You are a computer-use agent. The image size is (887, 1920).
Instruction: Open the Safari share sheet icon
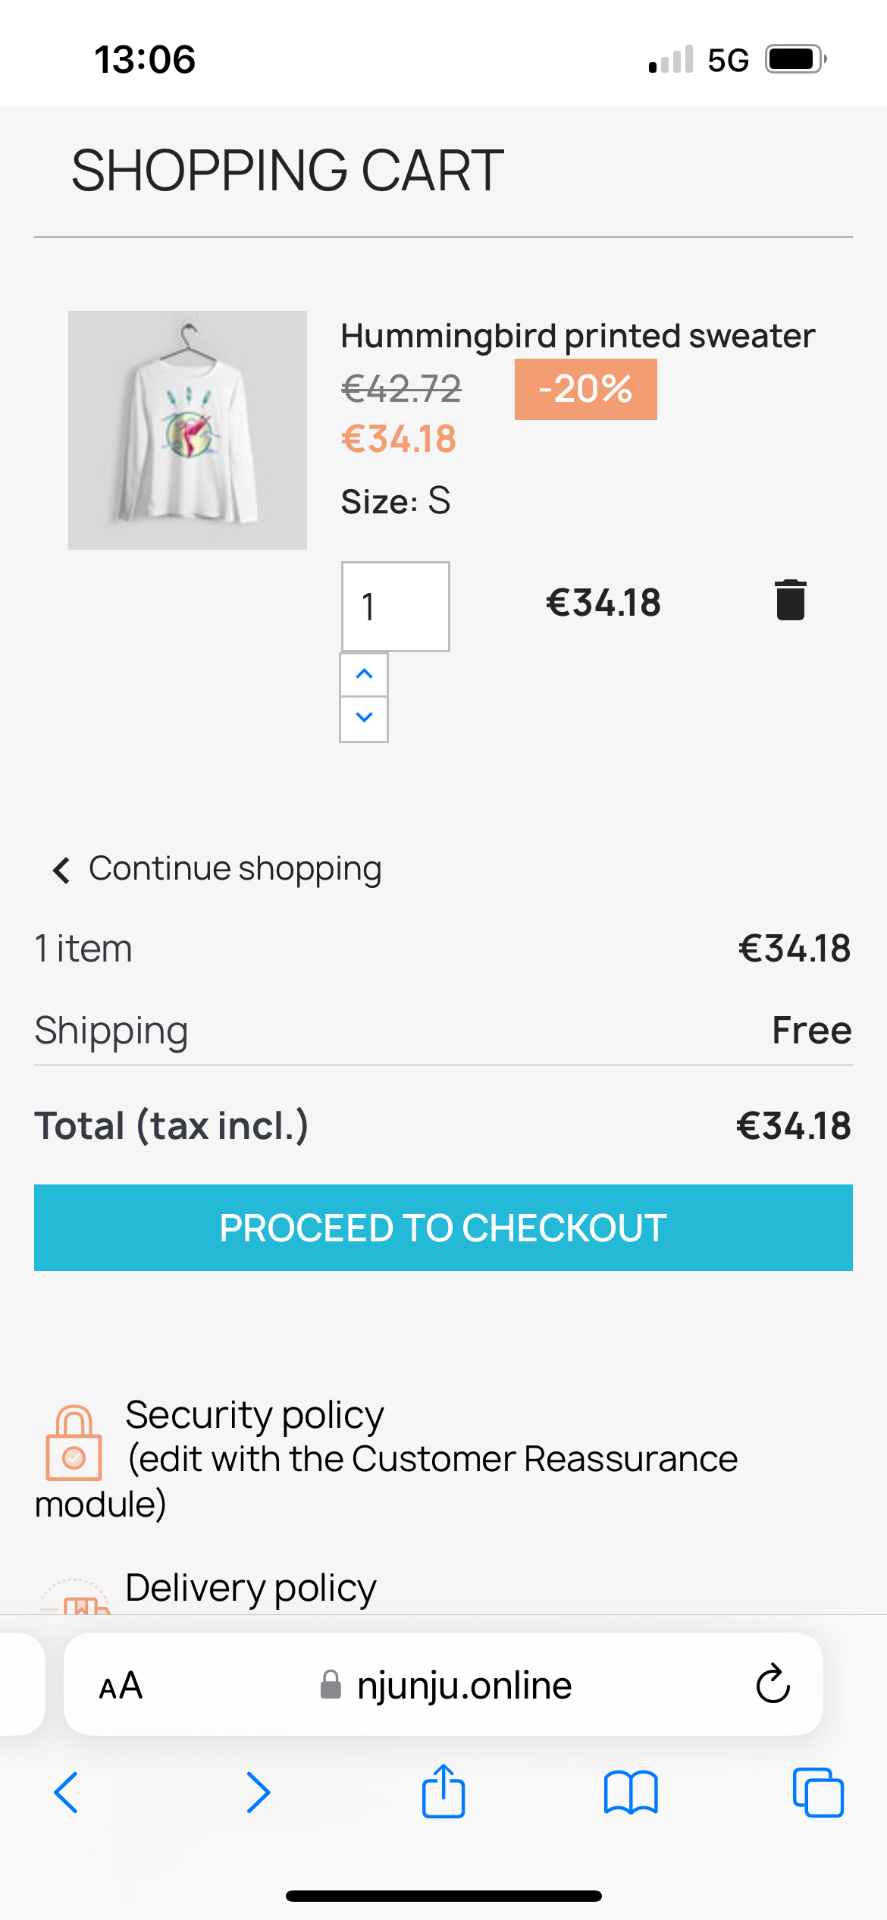pos(443,1791)
